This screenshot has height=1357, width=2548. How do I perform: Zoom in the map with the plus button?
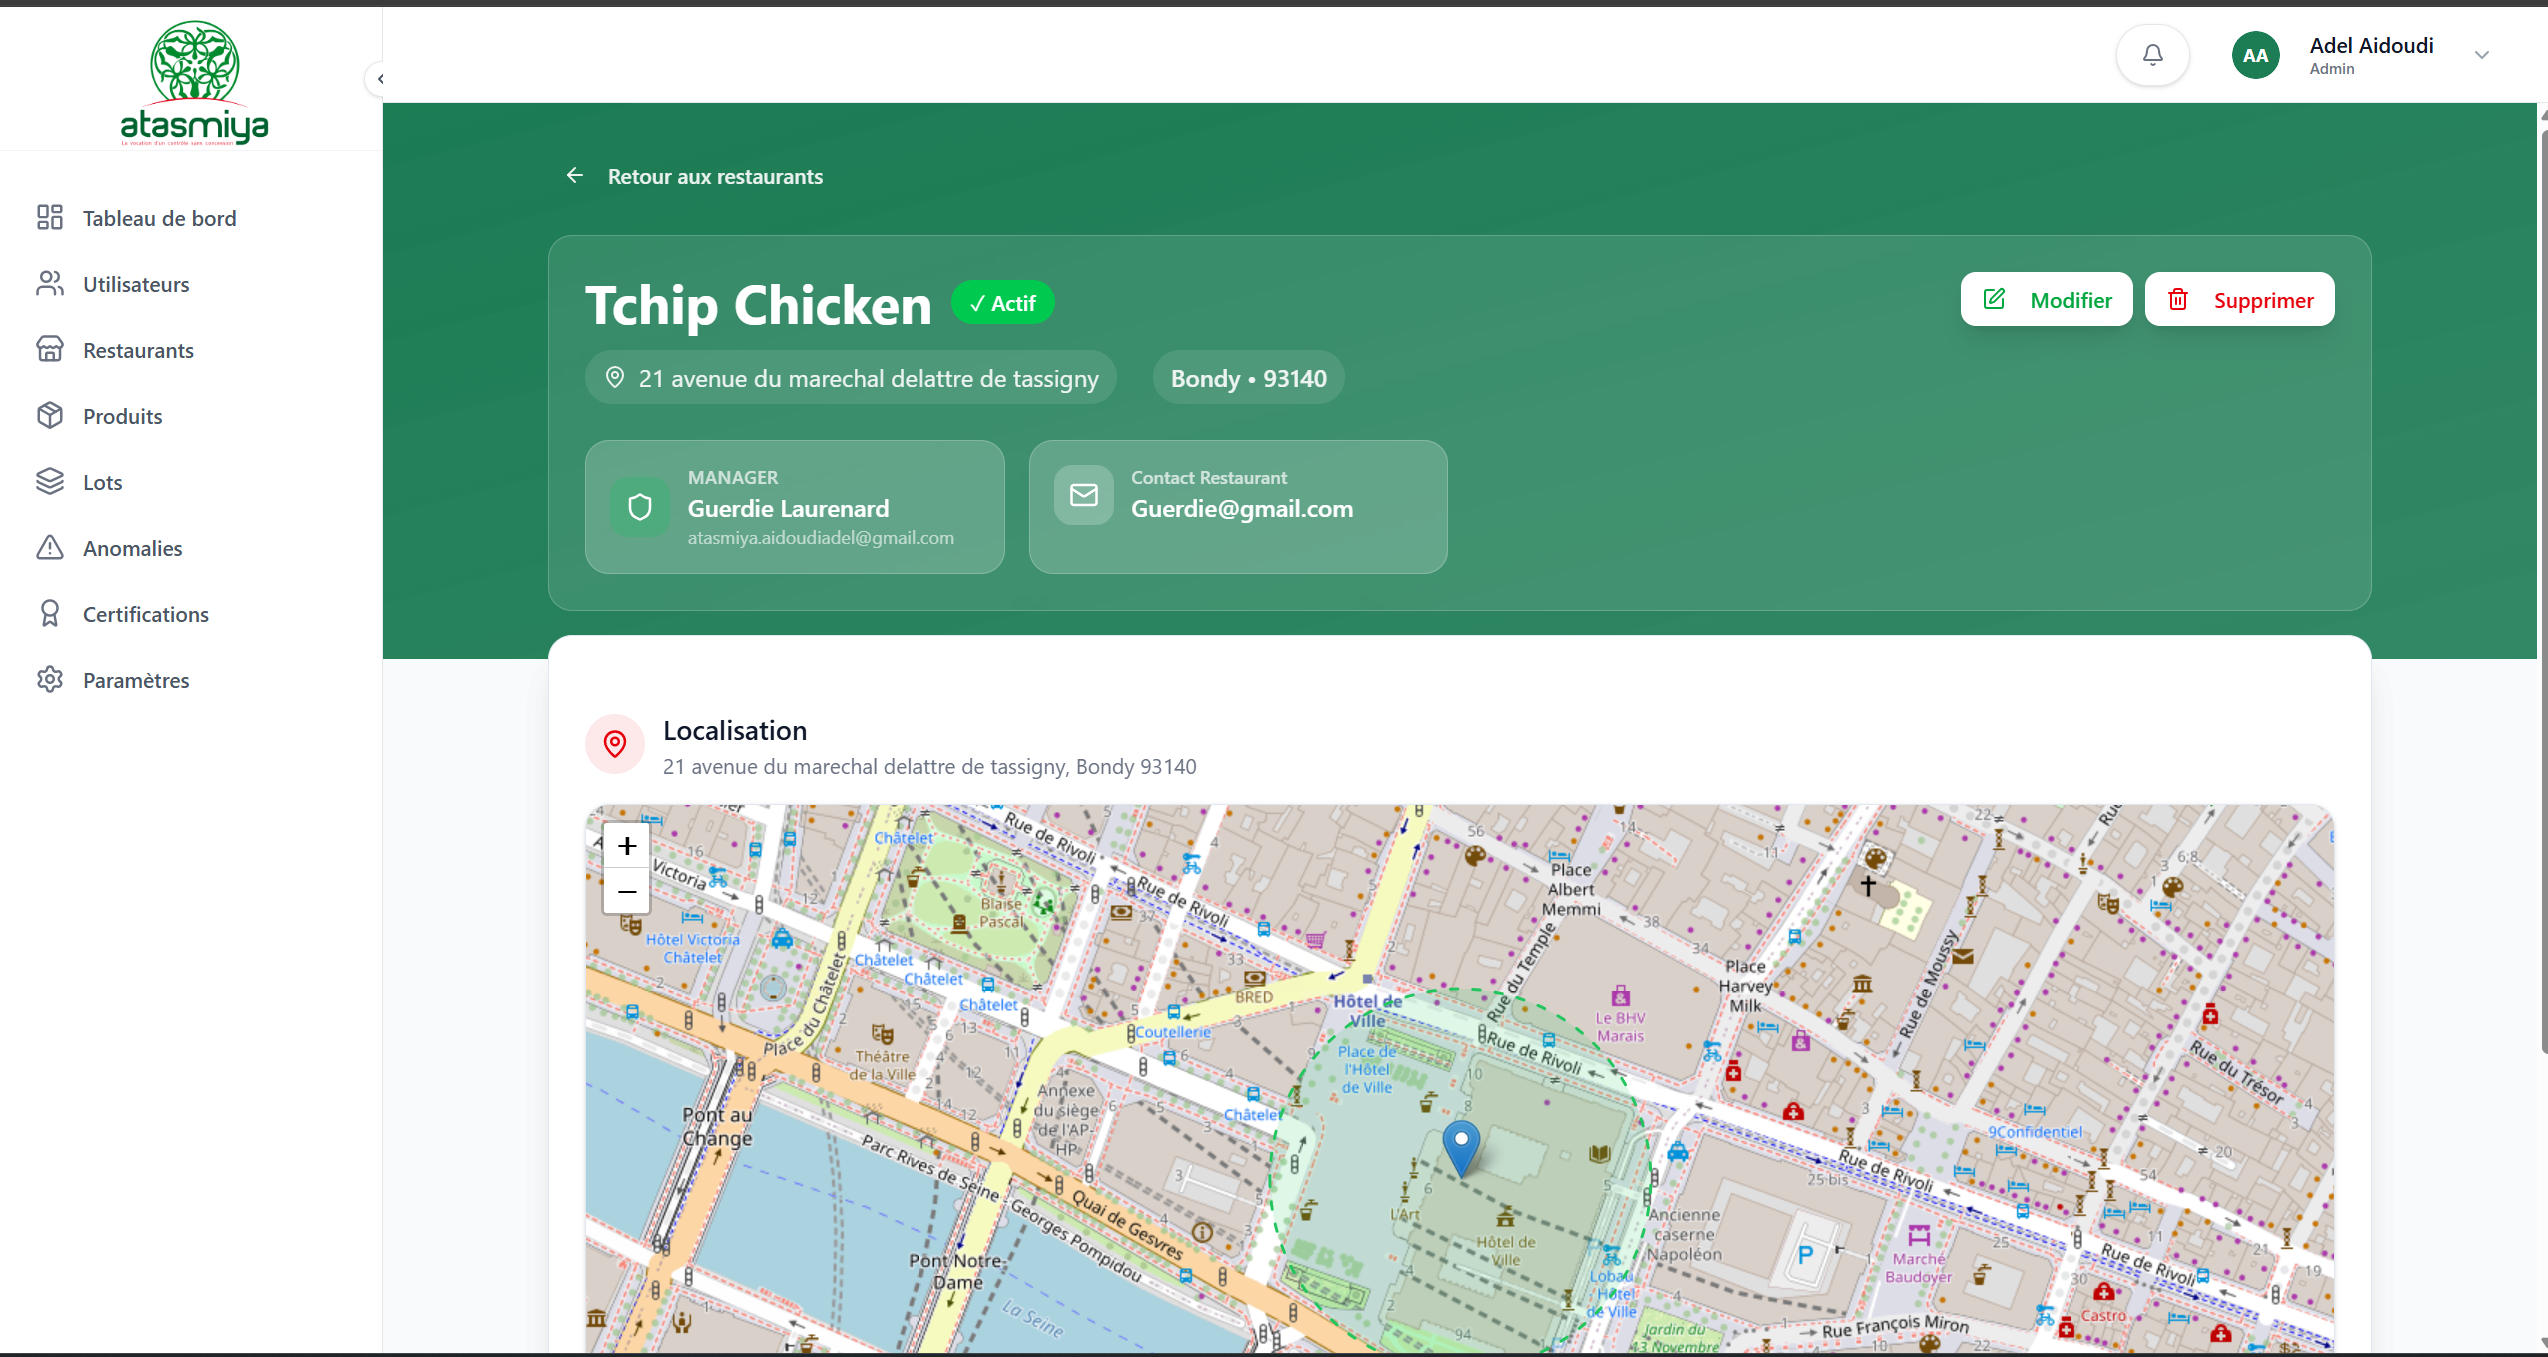(x=627, y=846)
